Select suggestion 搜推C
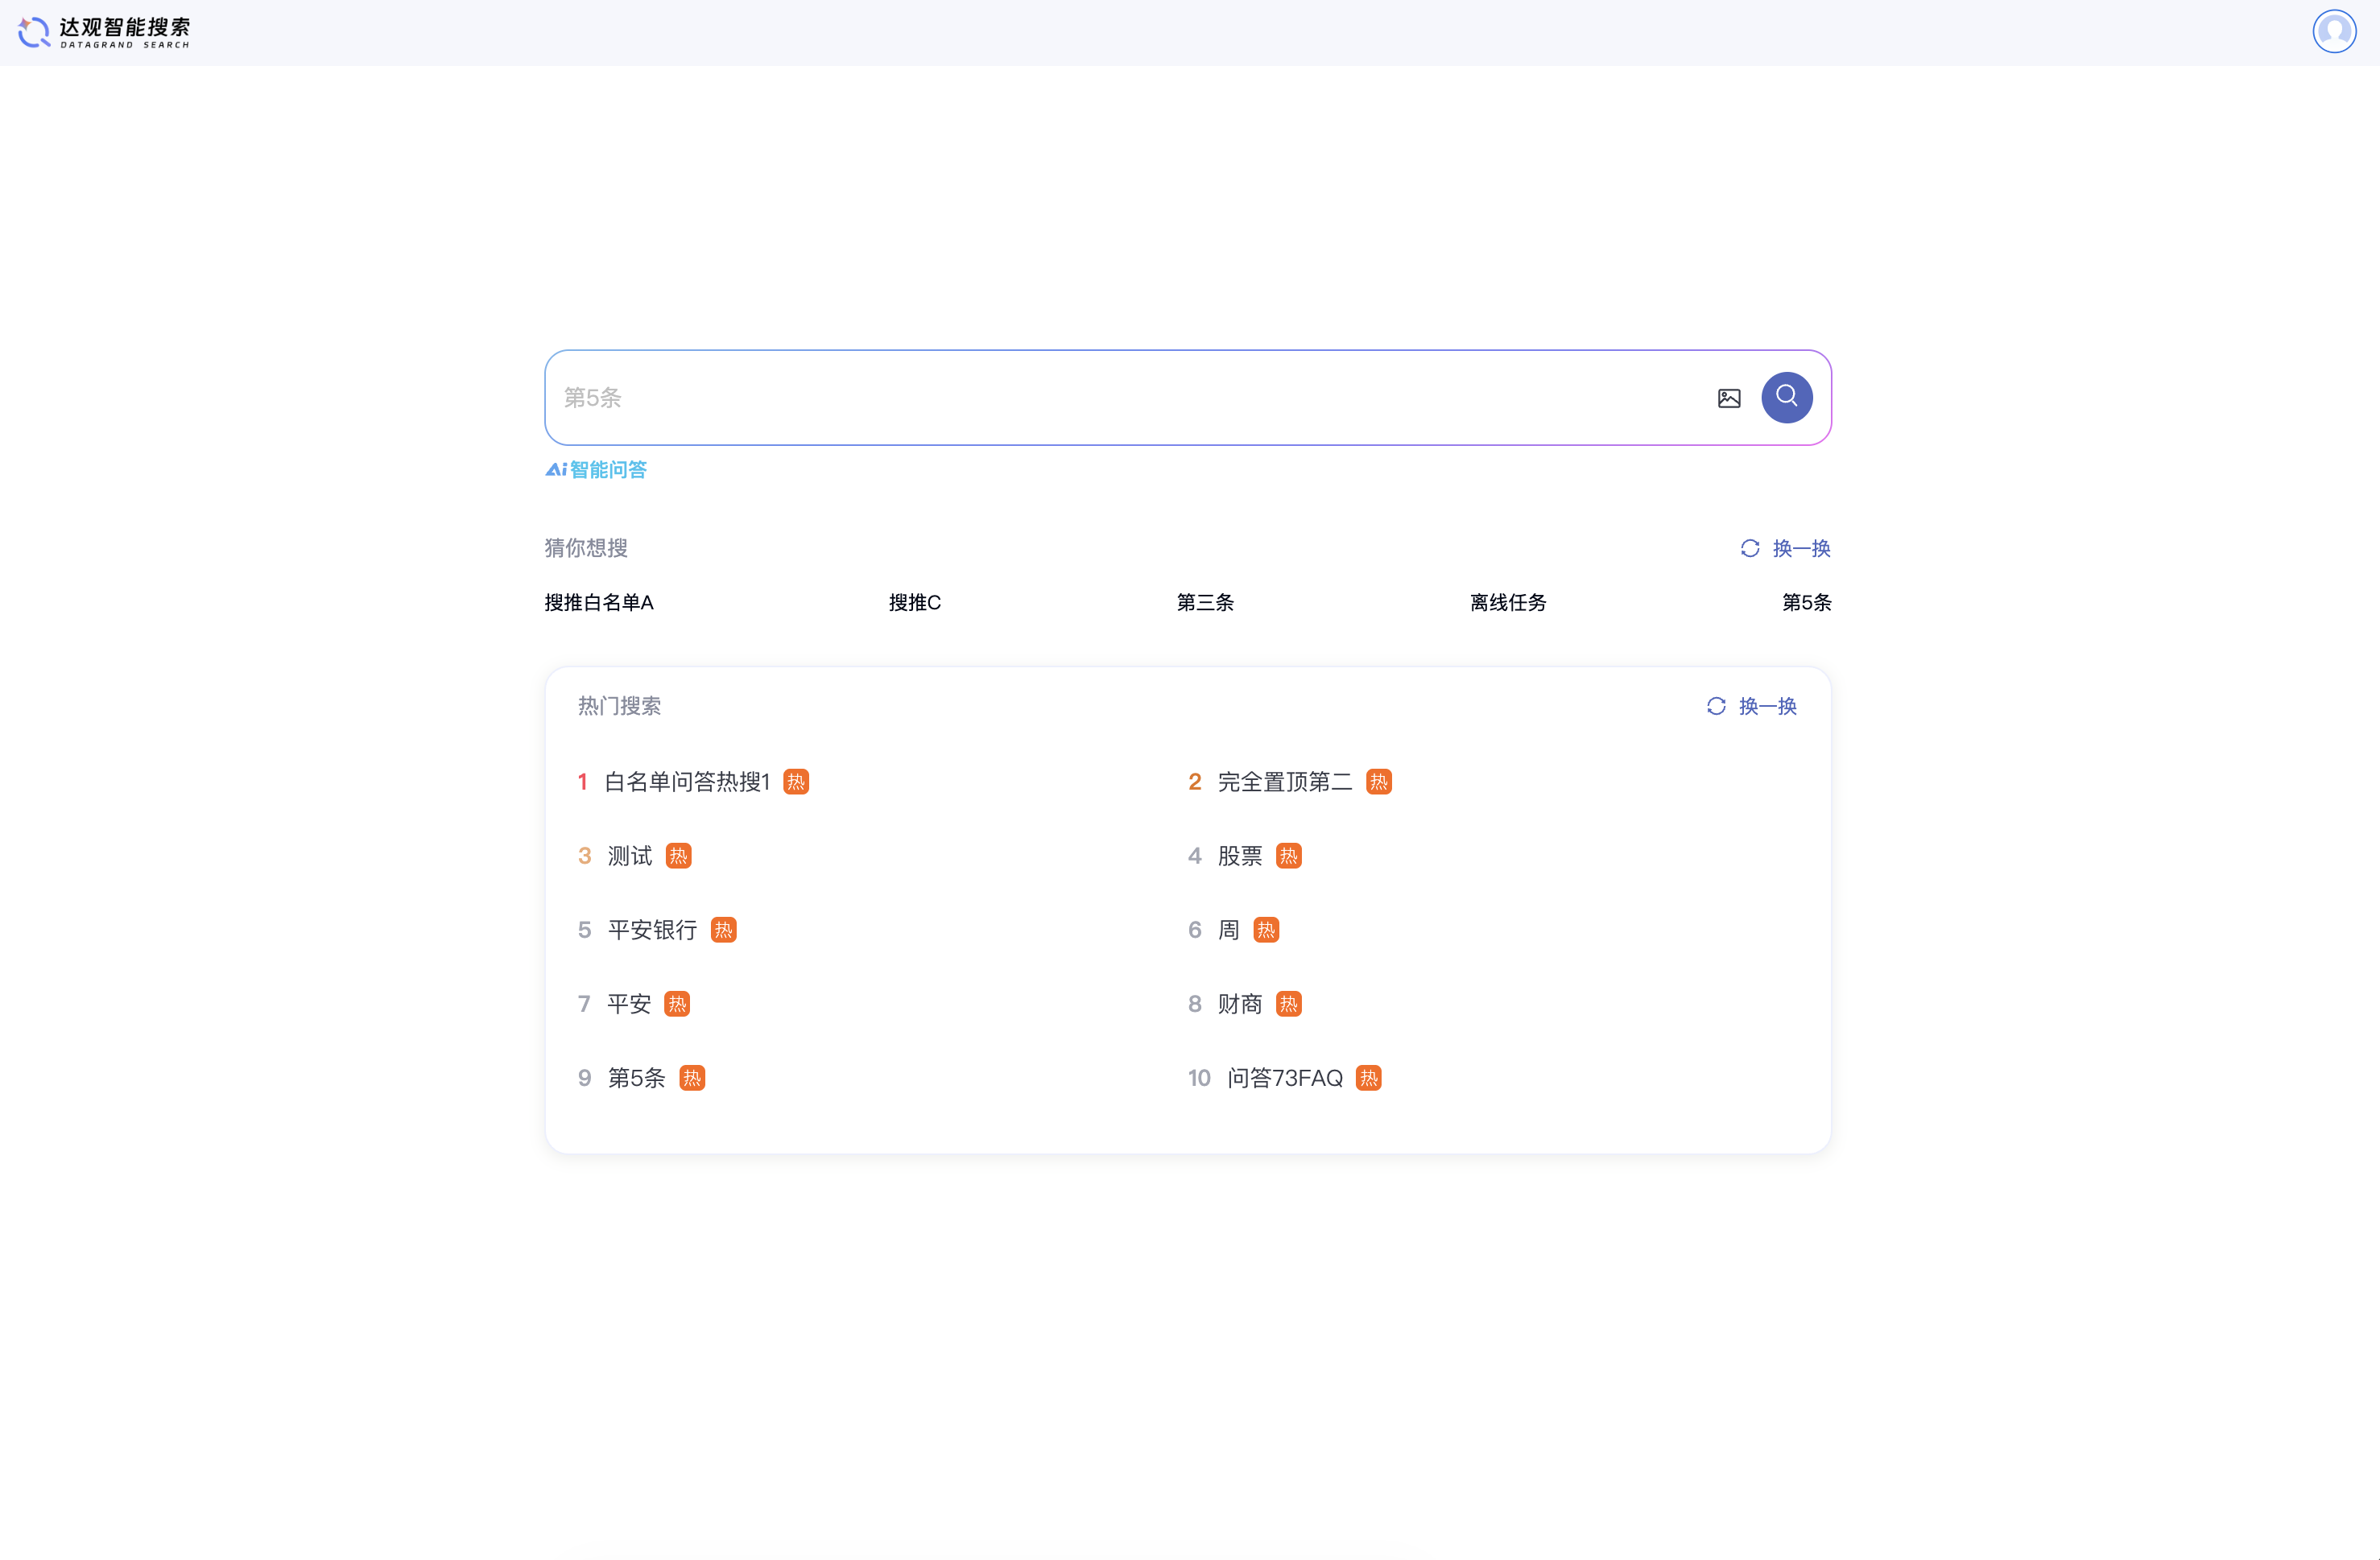 914,602
